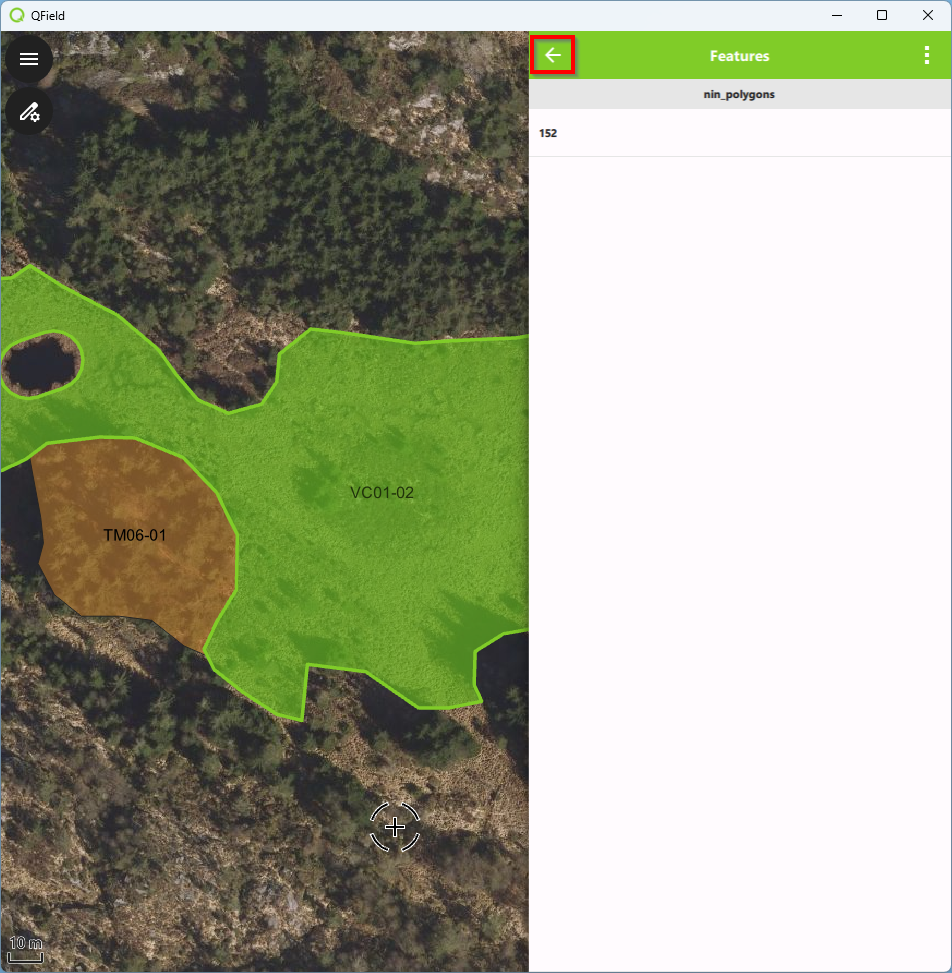Open the three-dot Features options menu

point(927,56)
